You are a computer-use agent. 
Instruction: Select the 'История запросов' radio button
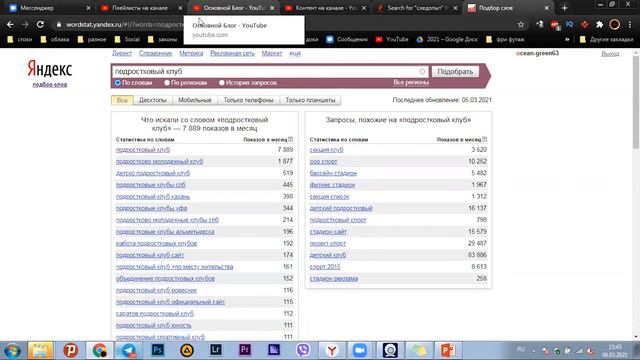pyautogui.click(x=222, y=83)
